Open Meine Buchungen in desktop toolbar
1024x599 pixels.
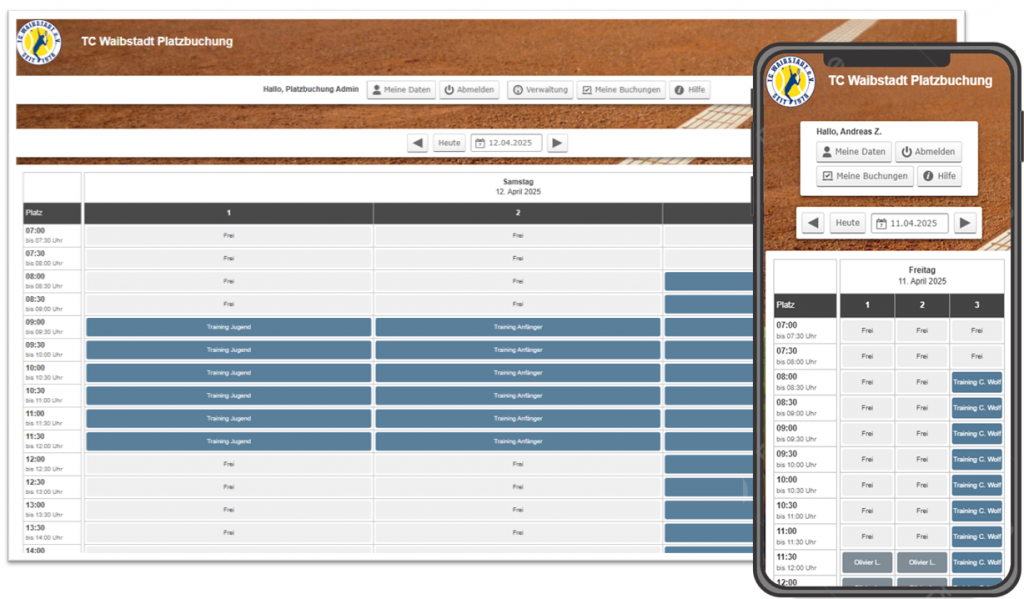pos(621,90)
